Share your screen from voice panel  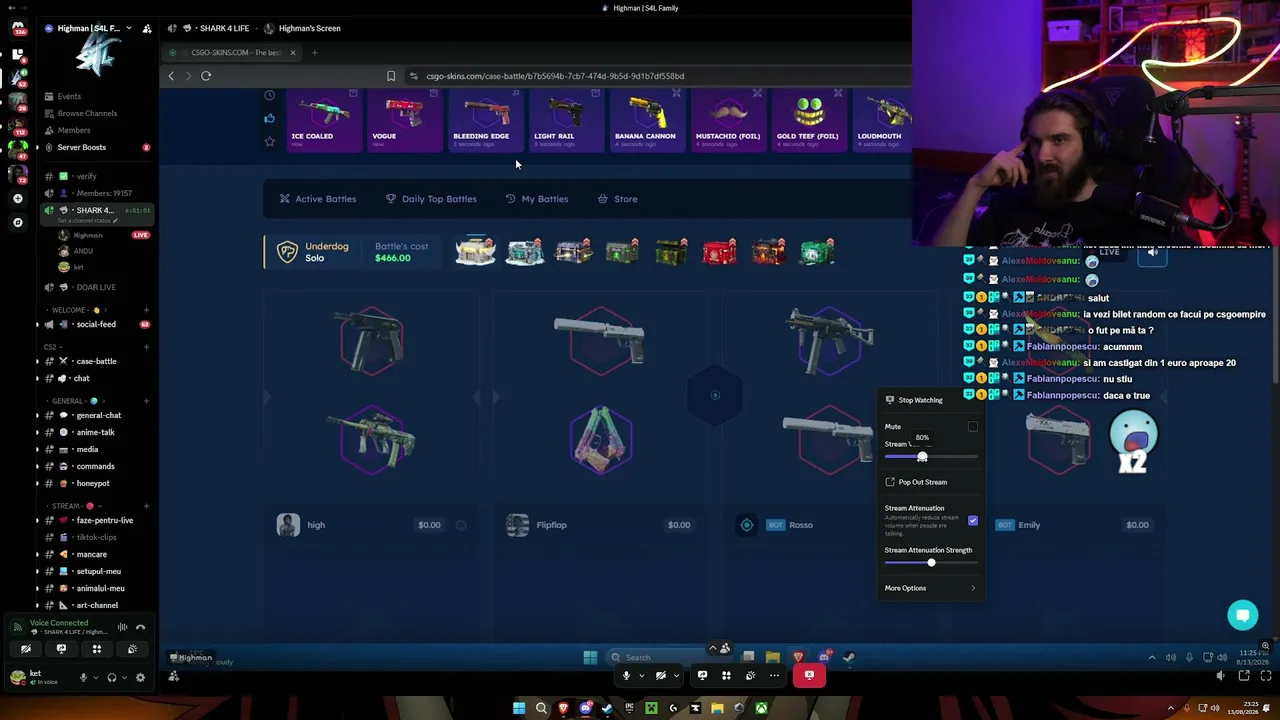(x=61, y=649)
